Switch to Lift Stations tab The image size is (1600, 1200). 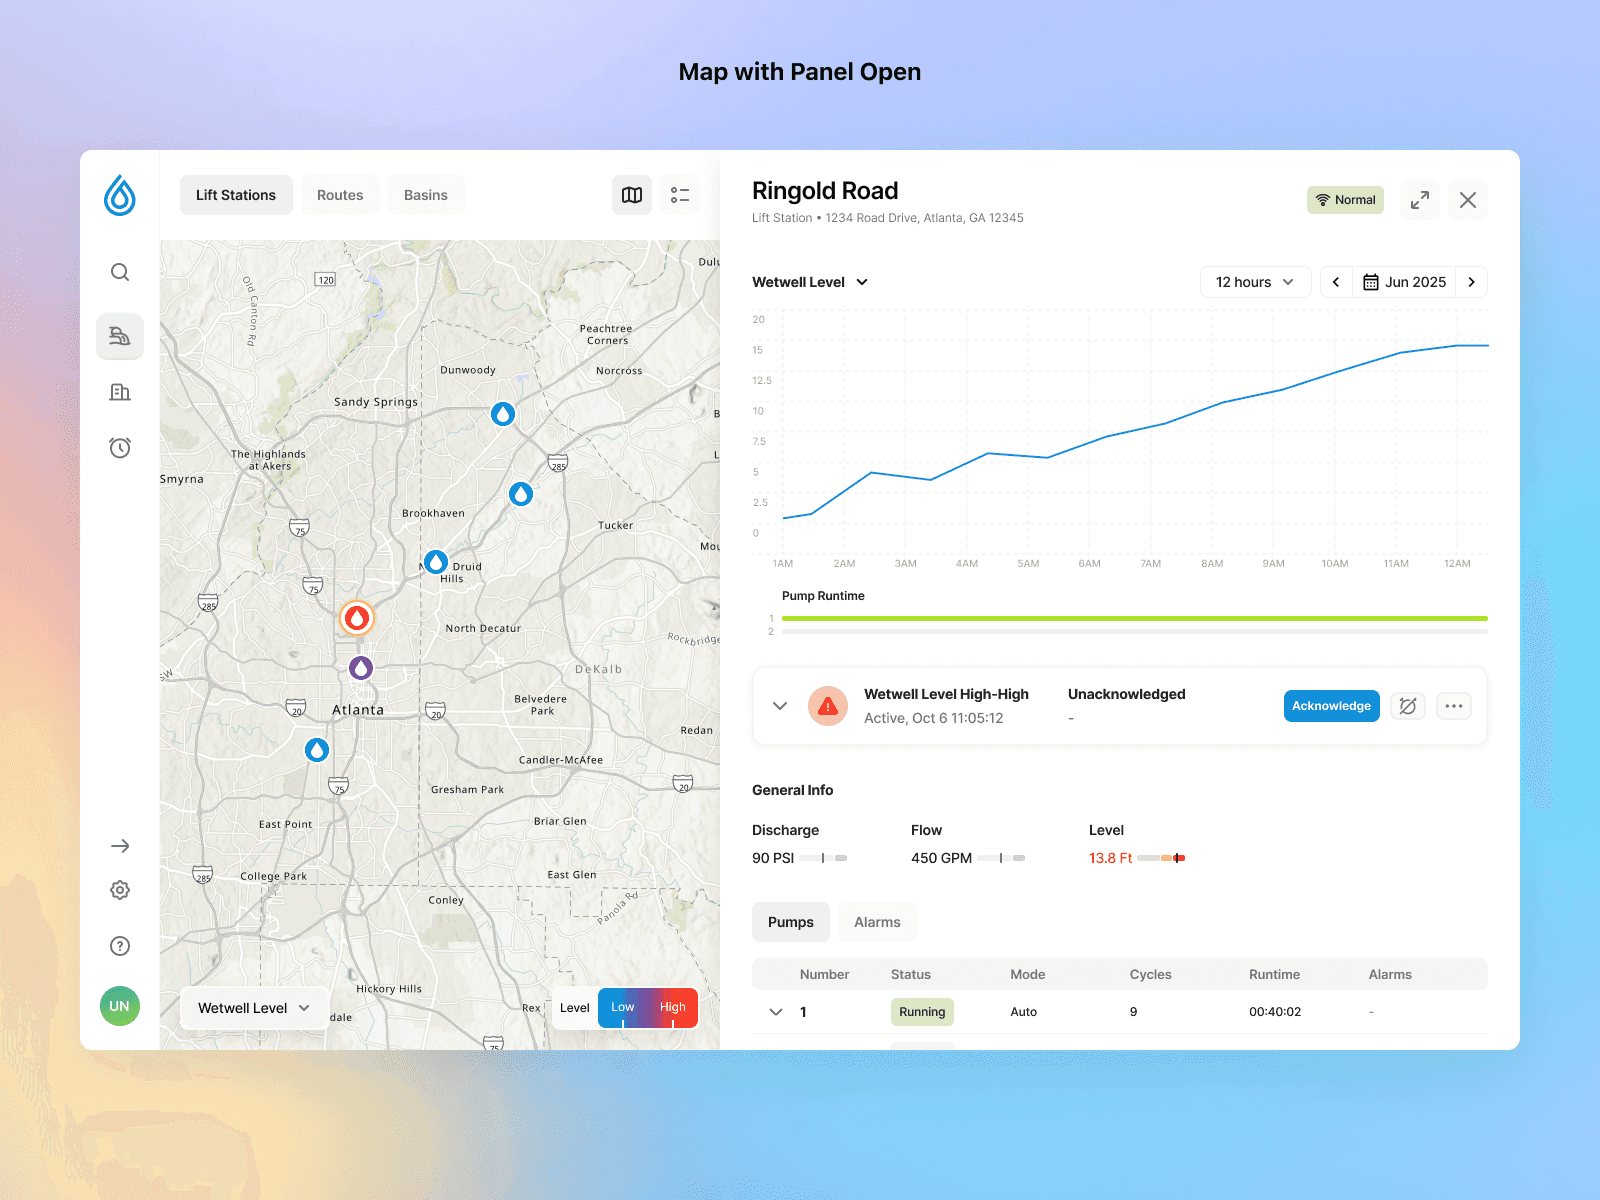click(236, 195)
